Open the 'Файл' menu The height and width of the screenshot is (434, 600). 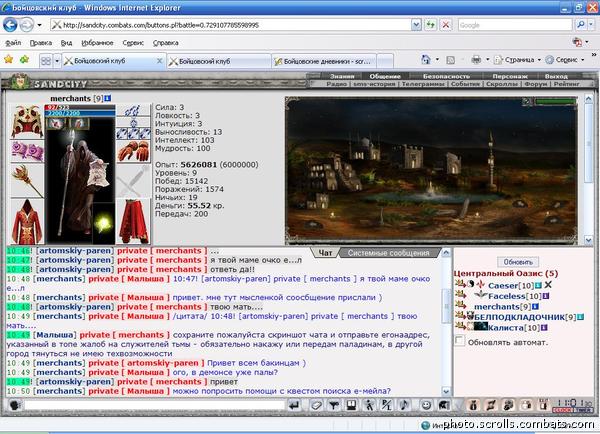(x=13, y=42)
